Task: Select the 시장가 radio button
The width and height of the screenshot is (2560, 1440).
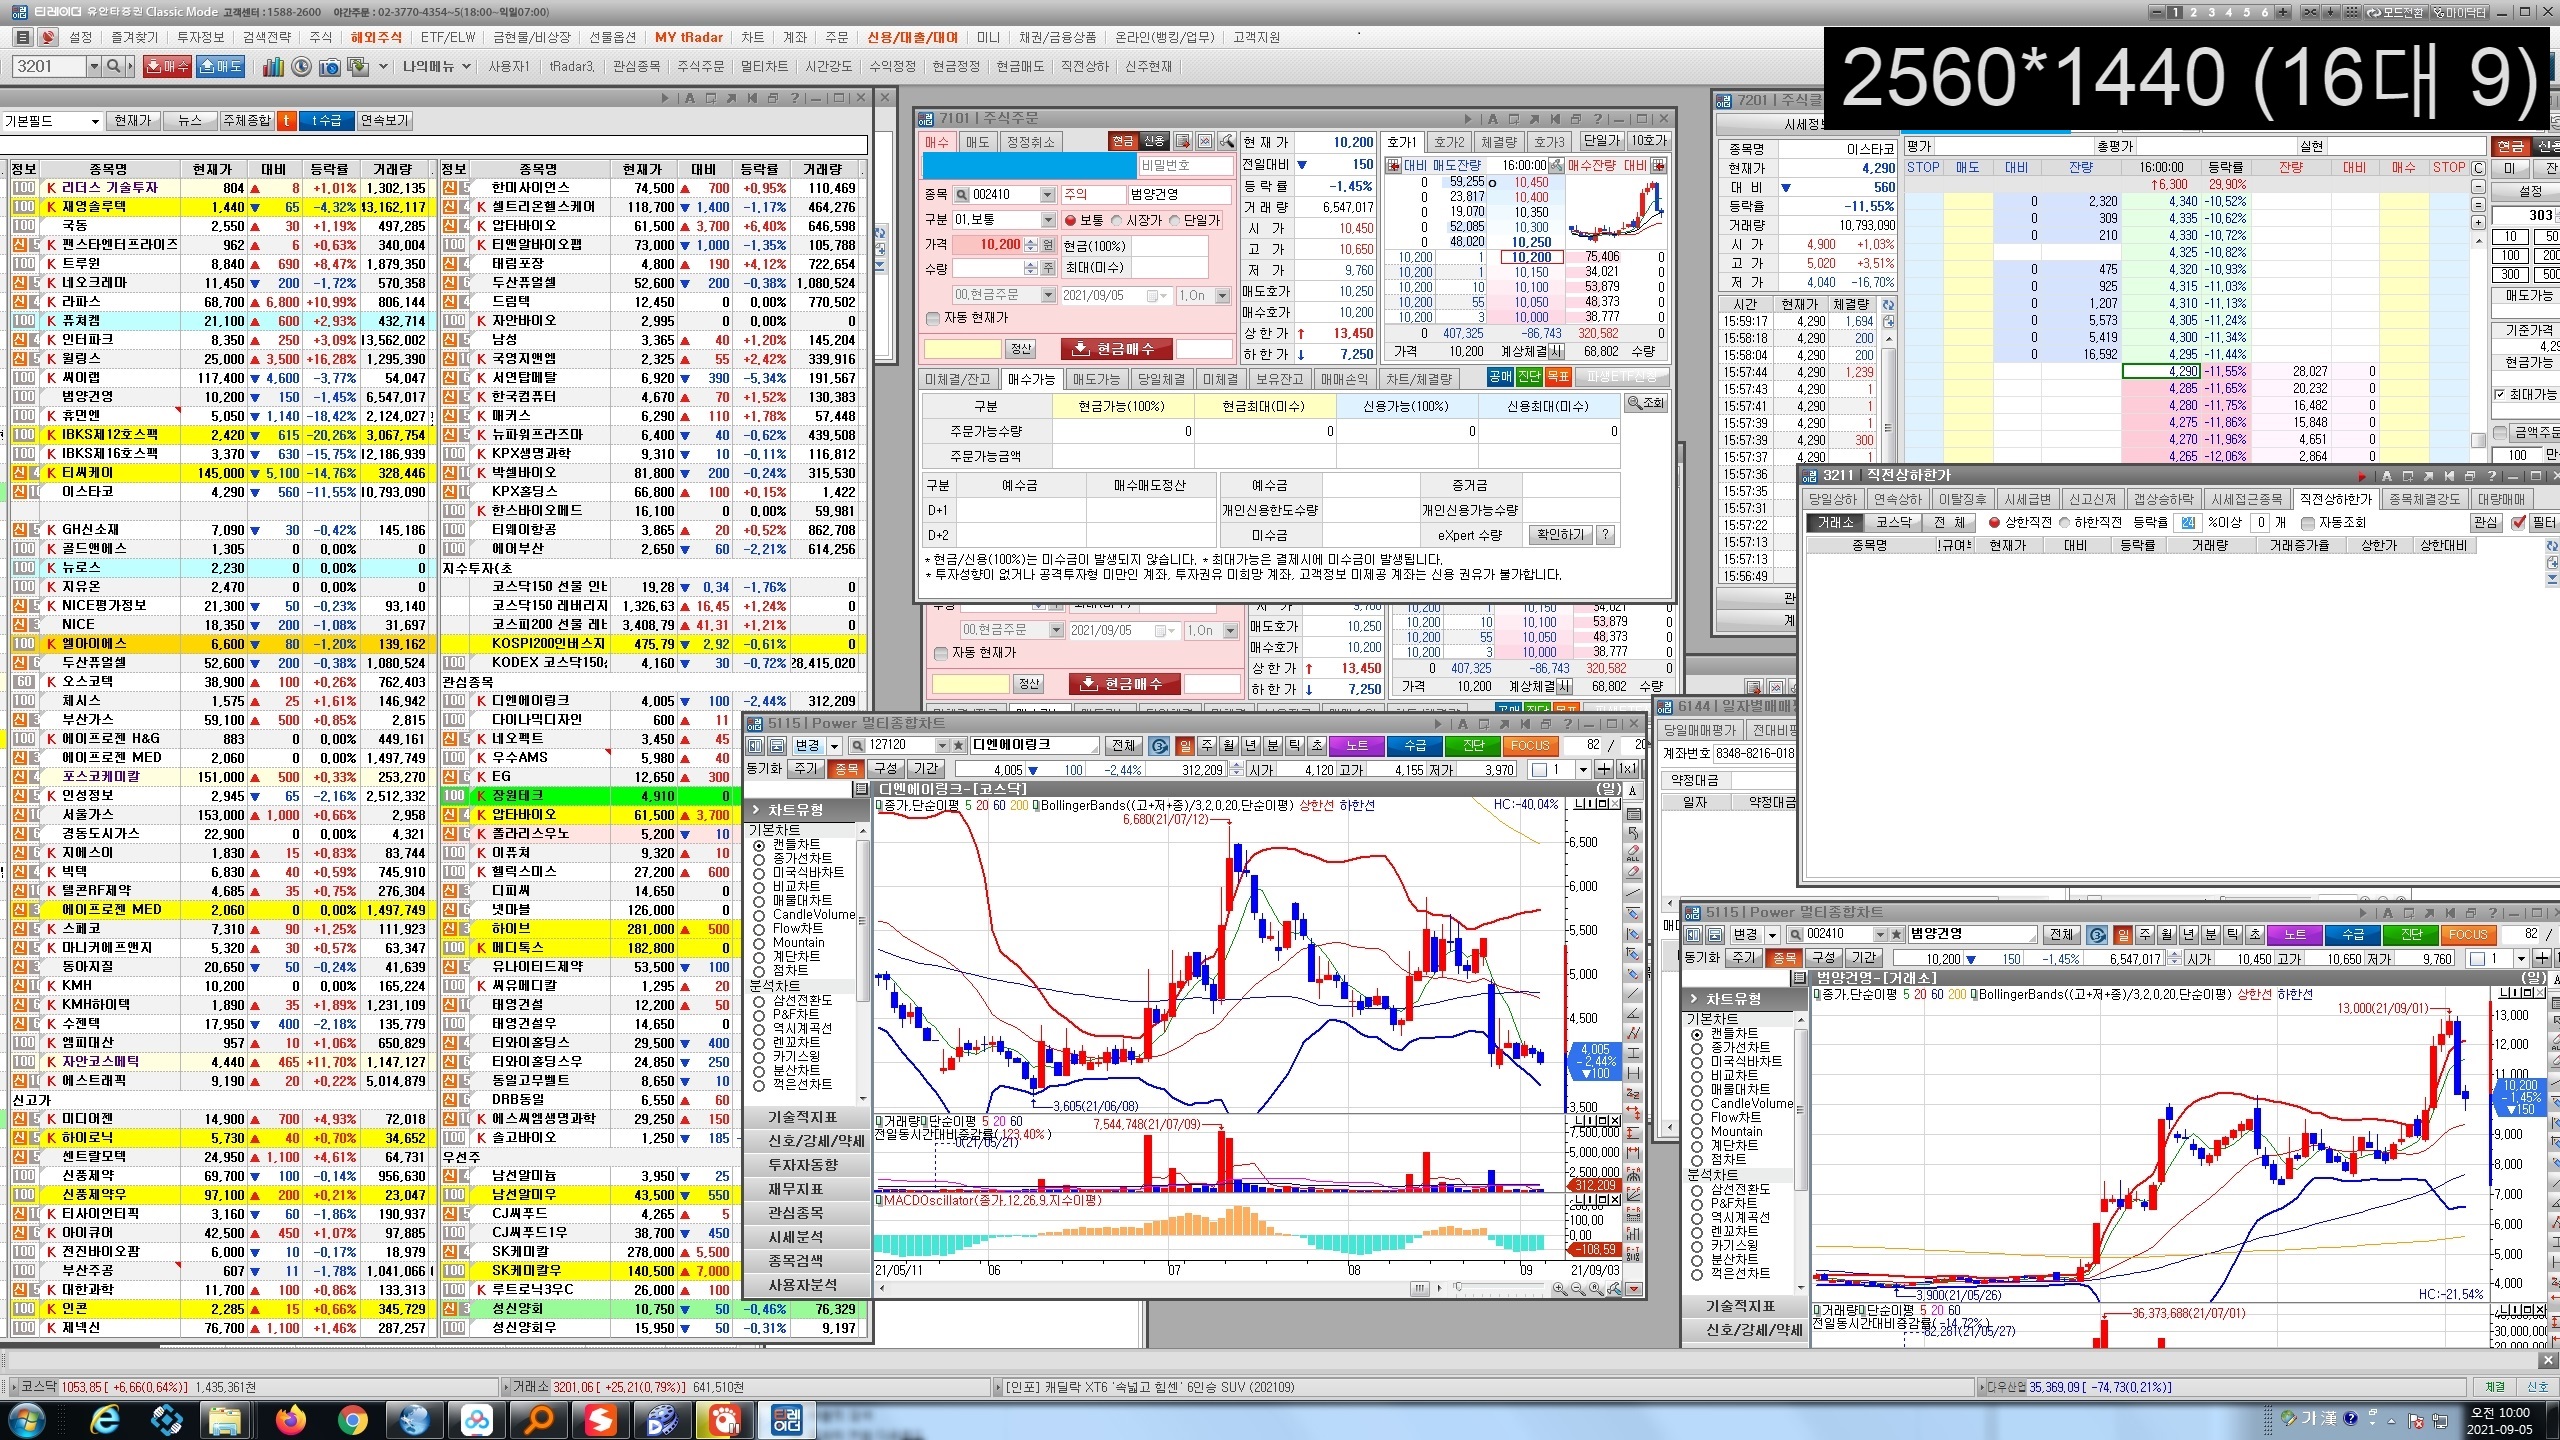Action: tap(1116, 221)
